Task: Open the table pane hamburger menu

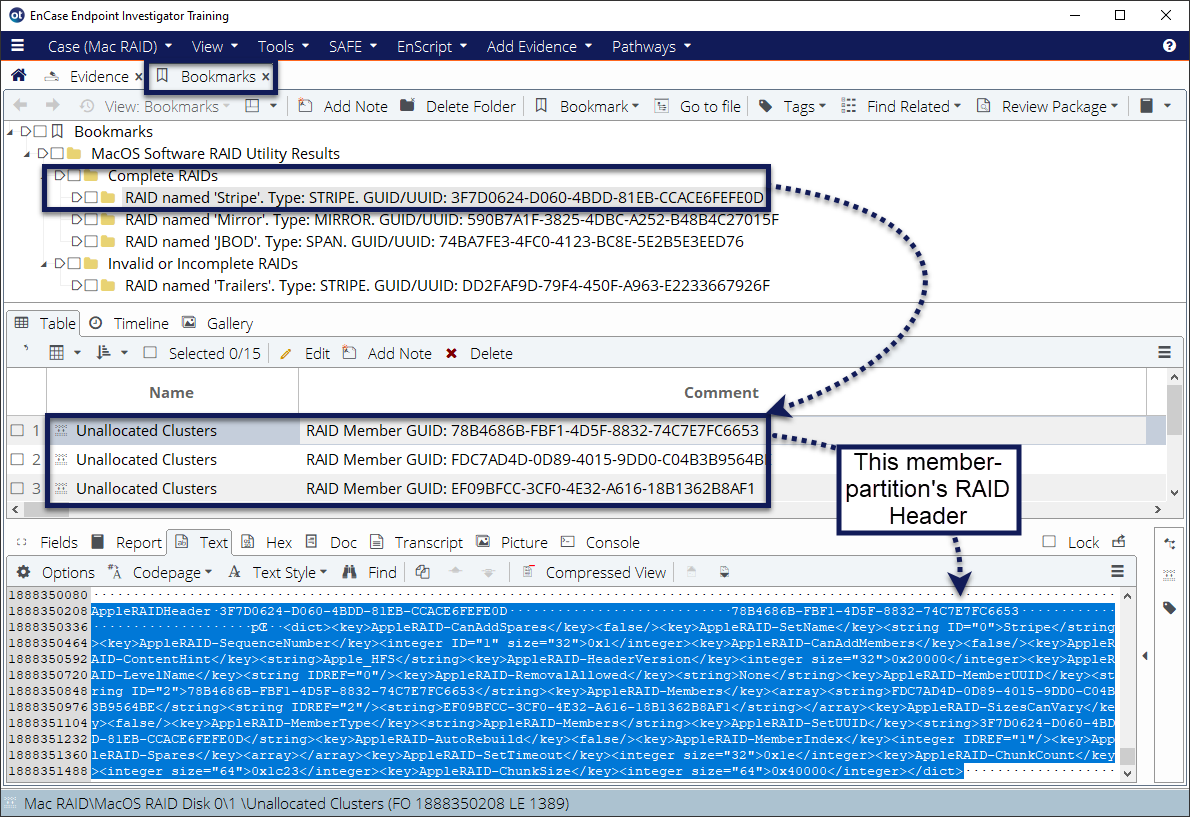Action: (x=1164, y=353)
